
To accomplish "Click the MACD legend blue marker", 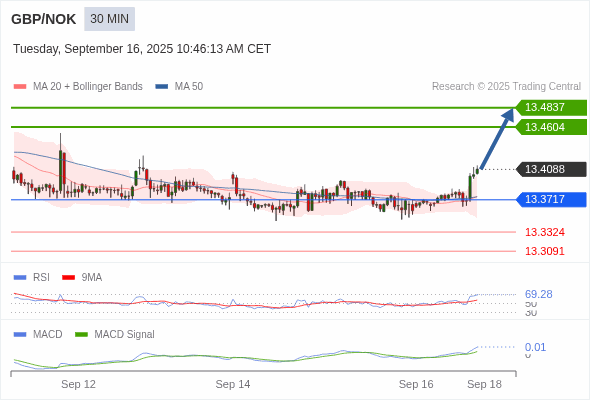I will pos(20,335).
